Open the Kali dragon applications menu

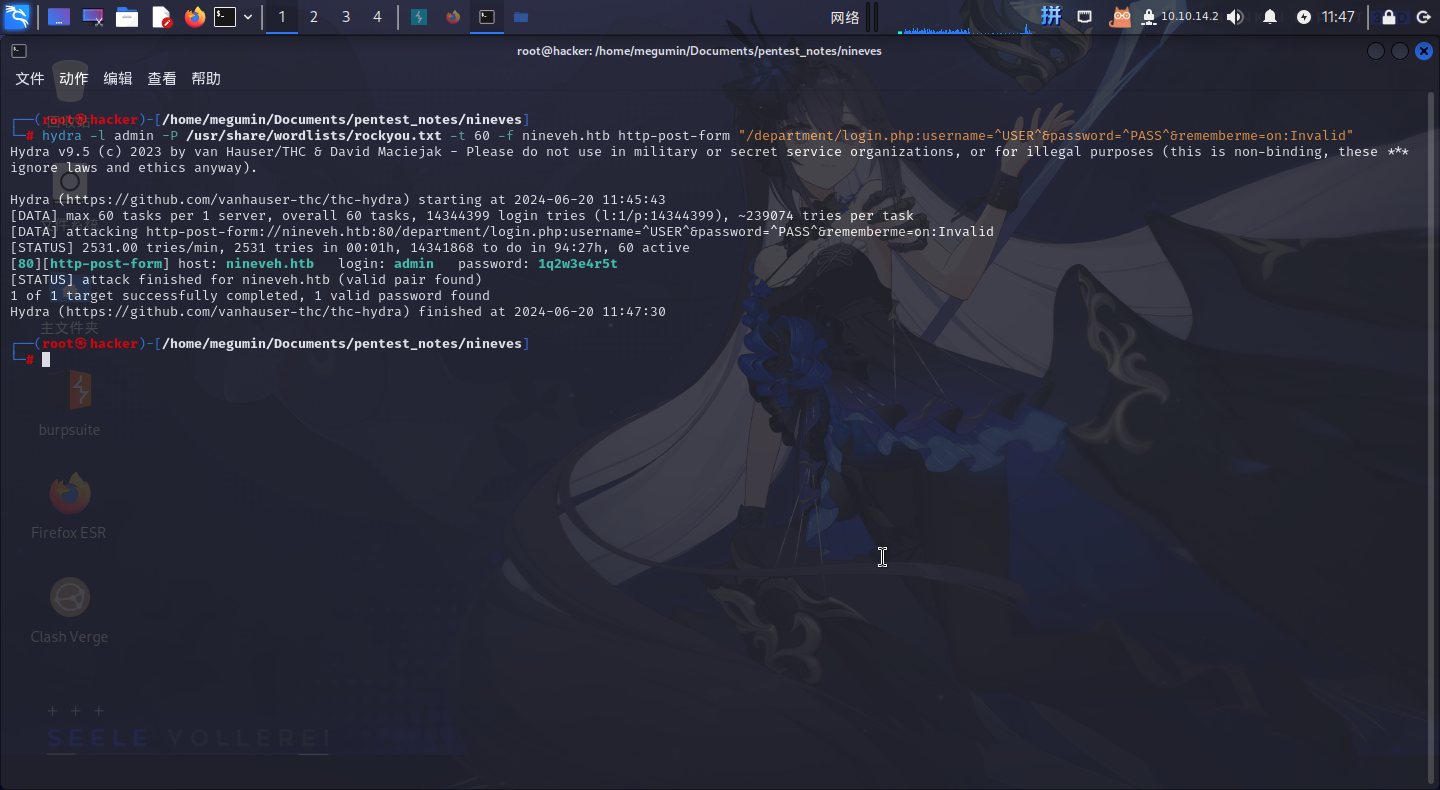click(x=17, y=16)
